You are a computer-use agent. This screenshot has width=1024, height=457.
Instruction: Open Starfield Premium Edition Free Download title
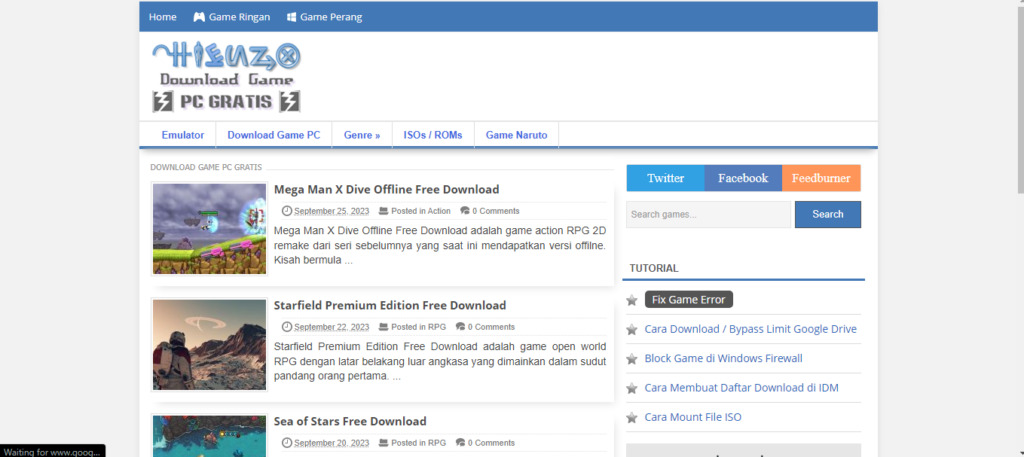coord(390,306)
